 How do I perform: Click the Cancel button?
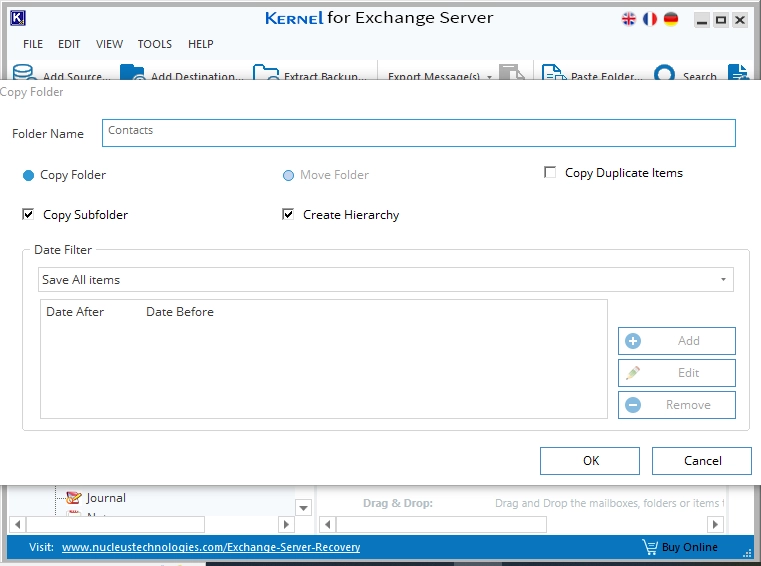(x=702, y=461)
